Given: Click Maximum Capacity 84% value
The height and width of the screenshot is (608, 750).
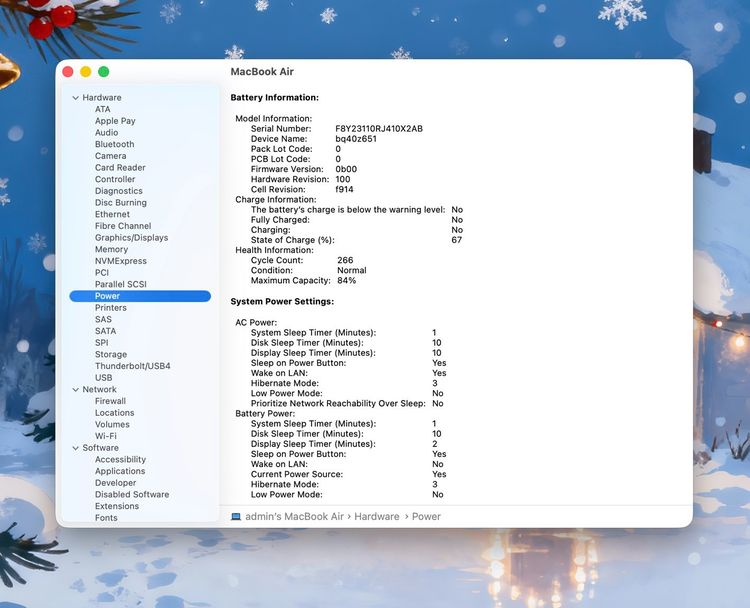Looking at the screenshot, I should click(x=346, y=280).
